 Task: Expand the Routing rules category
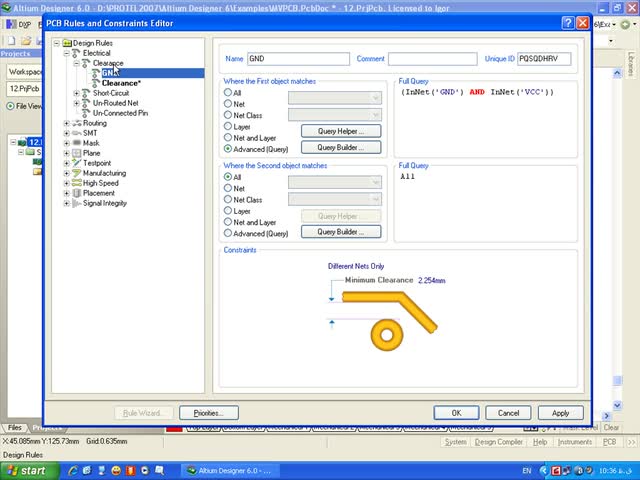pos(67,123)
